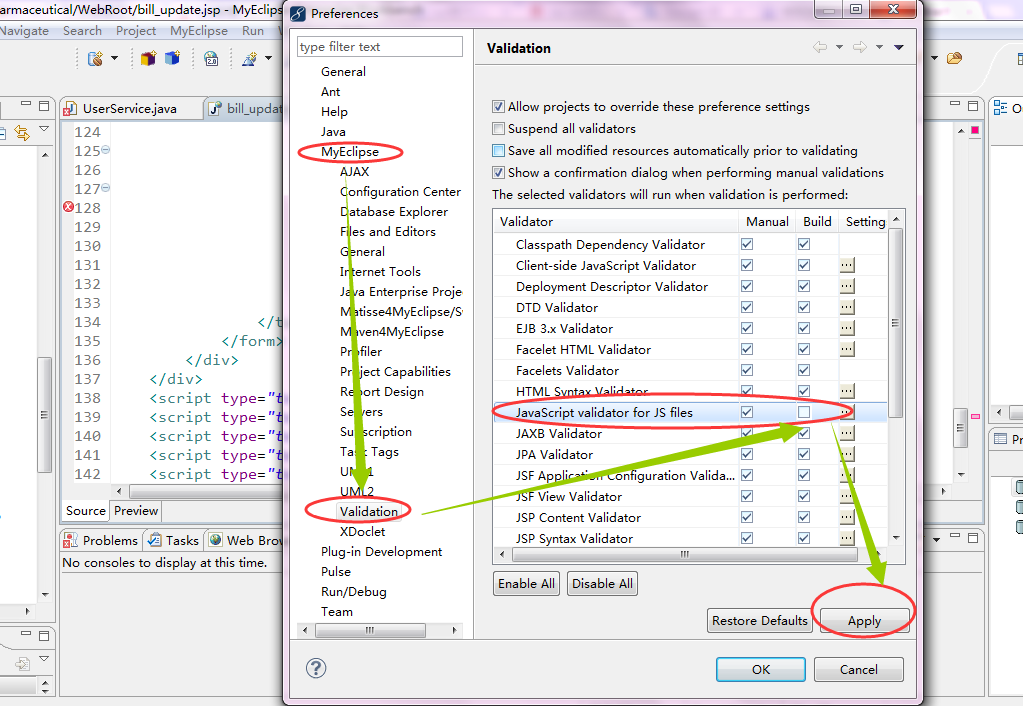
Task: Open settings for EJB 3.x Validator
Action: pyautogui.click(x=847, y=328)
